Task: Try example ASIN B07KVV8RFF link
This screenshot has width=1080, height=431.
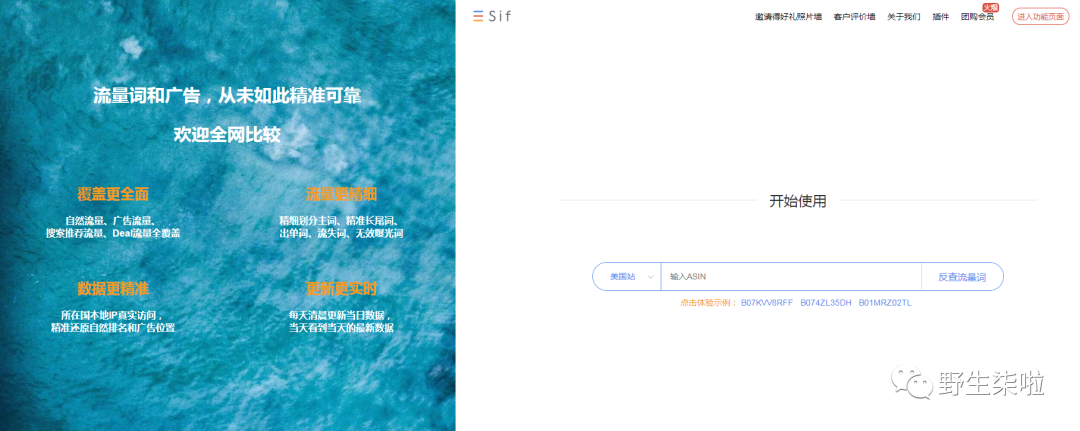Action: (767, 303)
